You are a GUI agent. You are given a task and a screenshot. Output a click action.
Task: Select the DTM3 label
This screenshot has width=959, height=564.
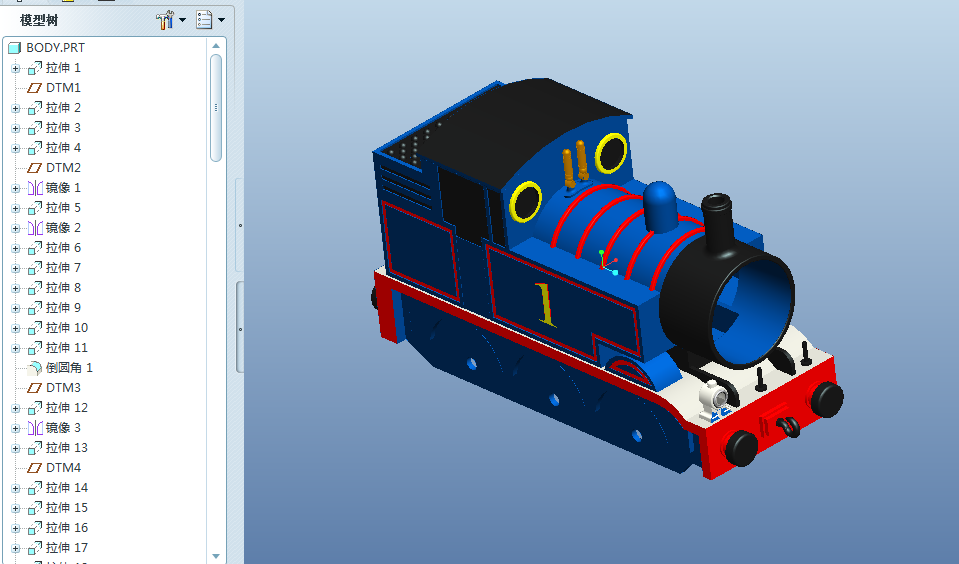(64, 388)
